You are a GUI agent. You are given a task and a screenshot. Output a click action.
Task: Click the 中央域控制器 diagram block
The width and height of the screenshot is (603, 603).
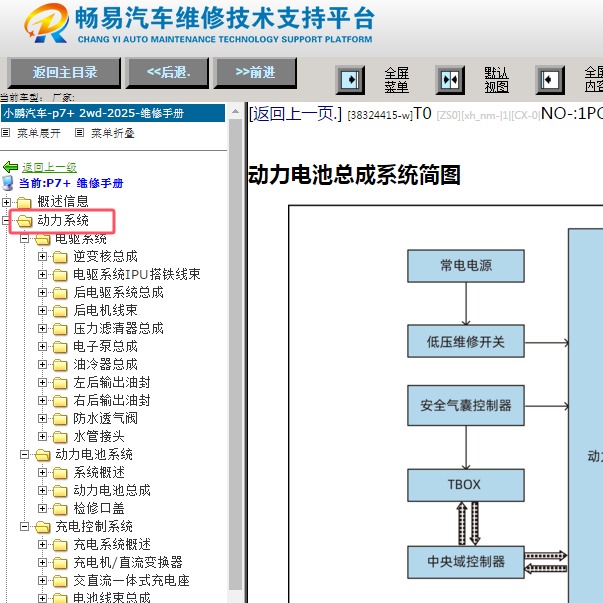466,562
